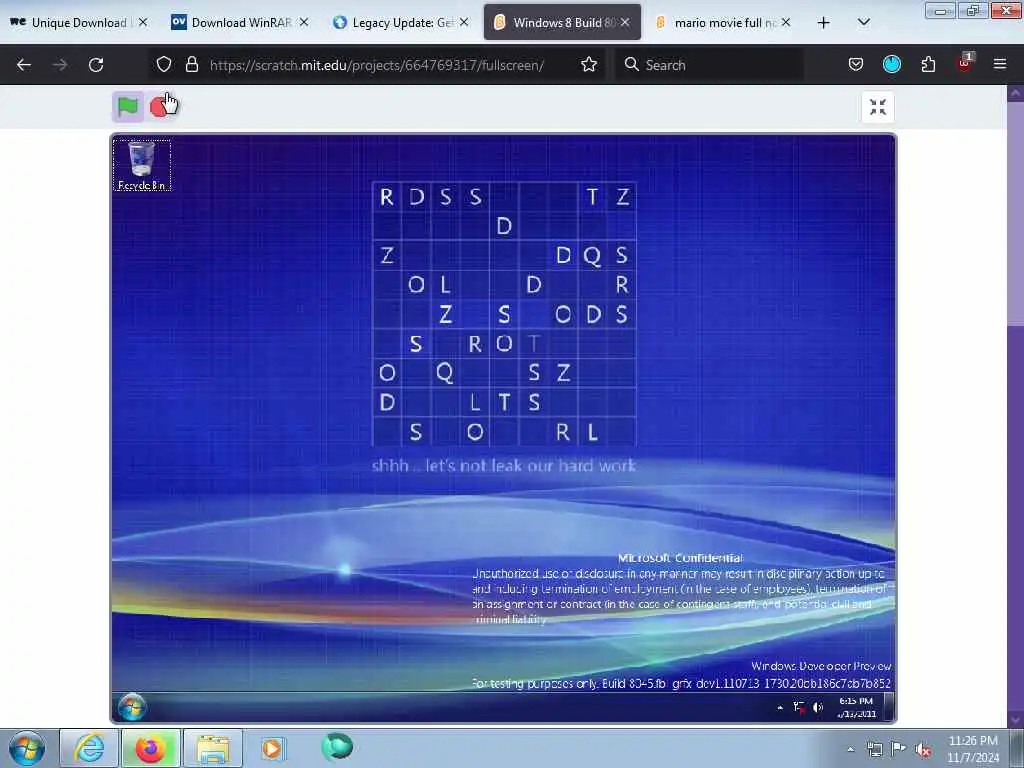Click the red stop button
Image resolution: width=1024 pixels, height=768 pixels.
(159, 106)
